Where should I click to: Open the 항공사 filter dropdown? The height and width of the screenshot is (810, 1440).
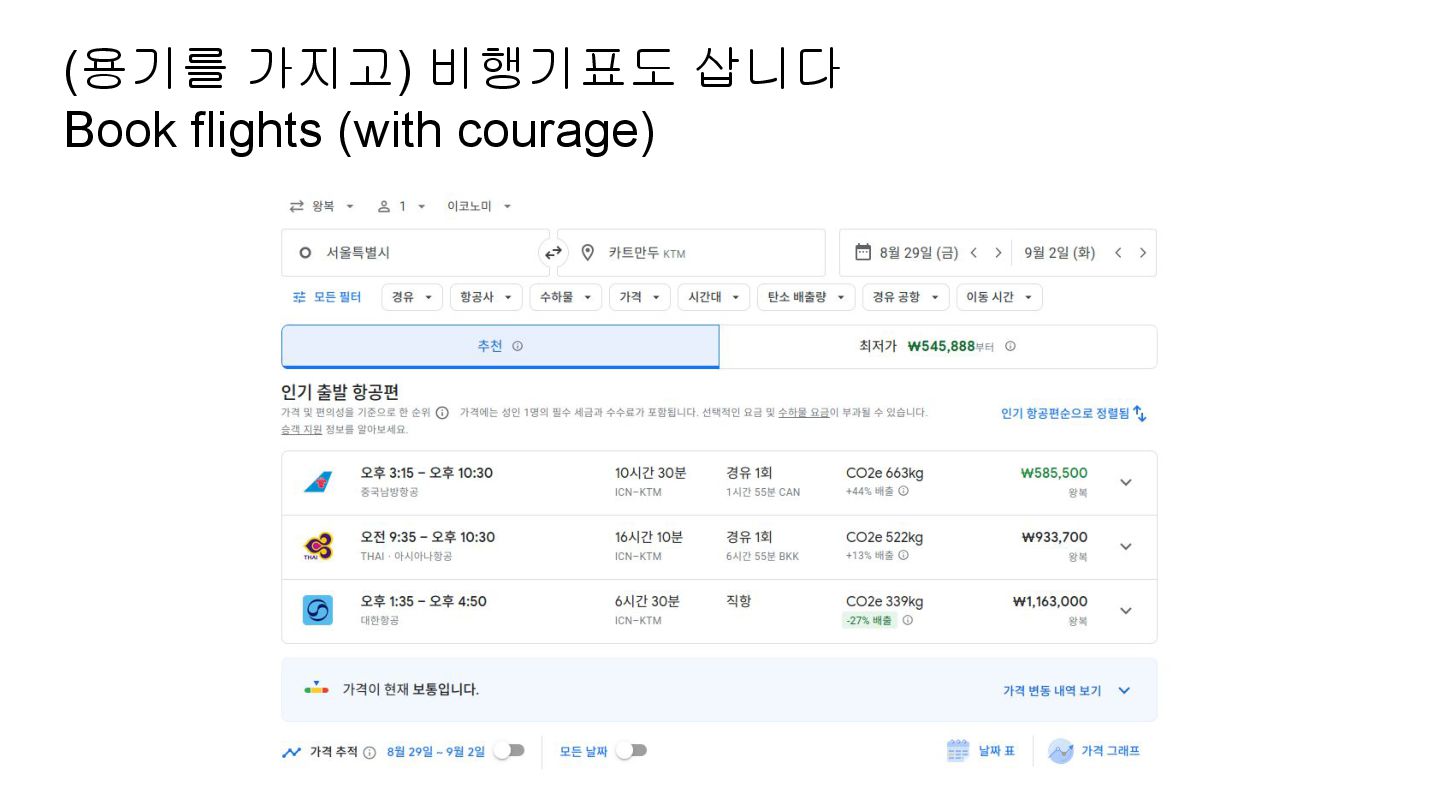pyautogui.click(x=486, y=297)
